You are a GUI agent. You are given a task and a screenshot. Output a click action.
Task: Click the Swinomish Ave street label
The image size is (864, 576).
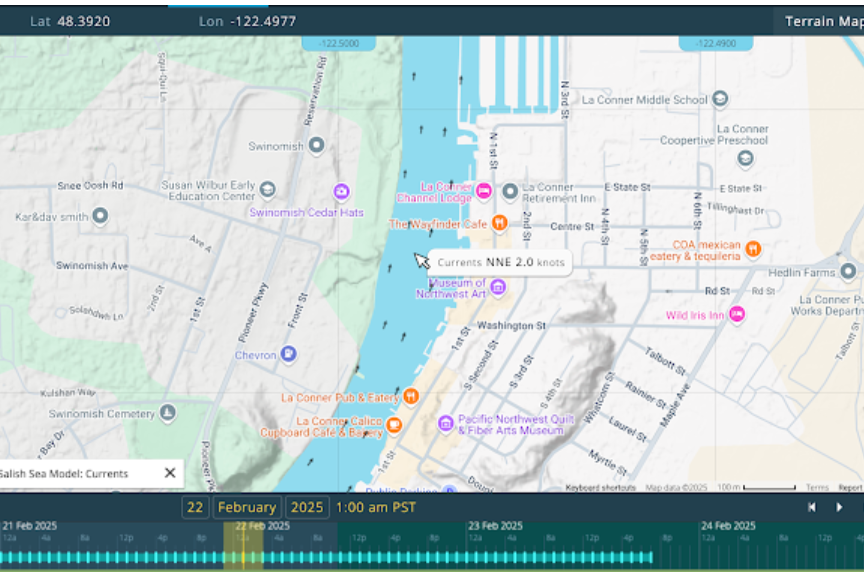pos(92,266)
